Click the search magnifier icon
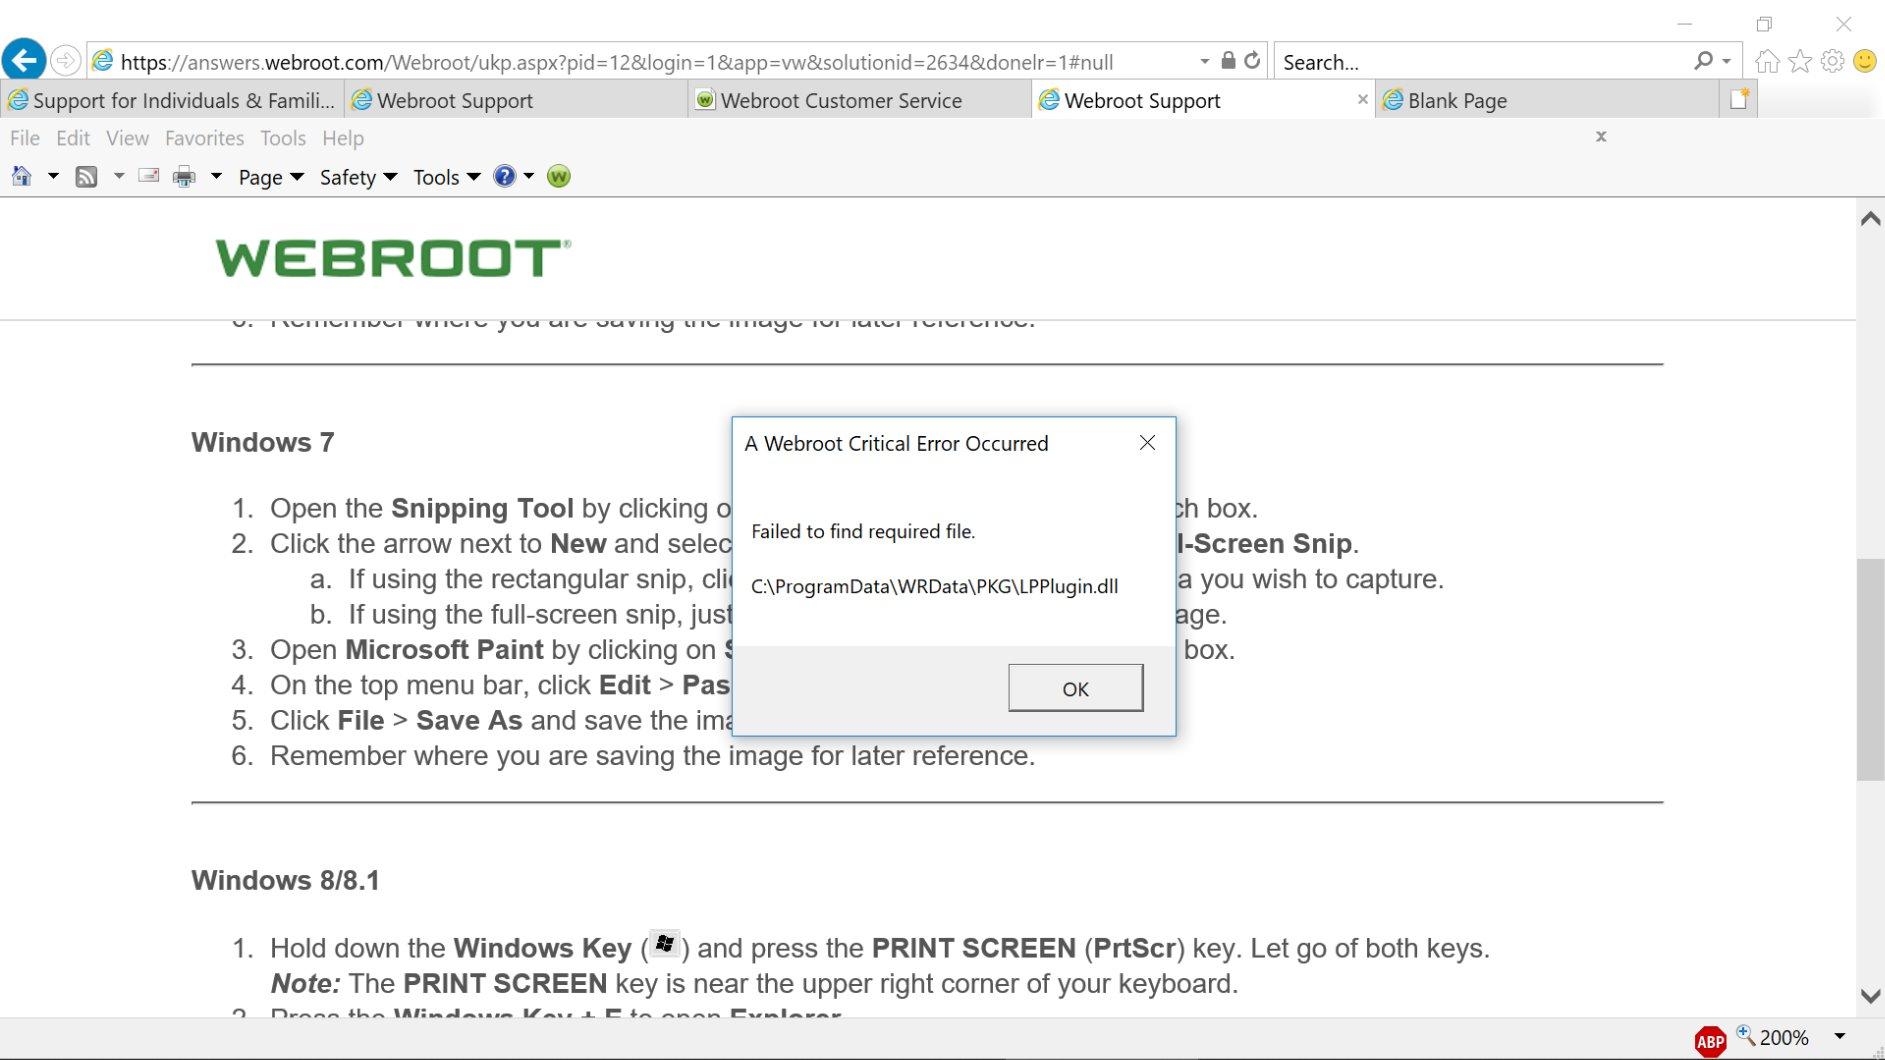The width and height of the screenshot is (1885, 1060). pos(1703,61)
